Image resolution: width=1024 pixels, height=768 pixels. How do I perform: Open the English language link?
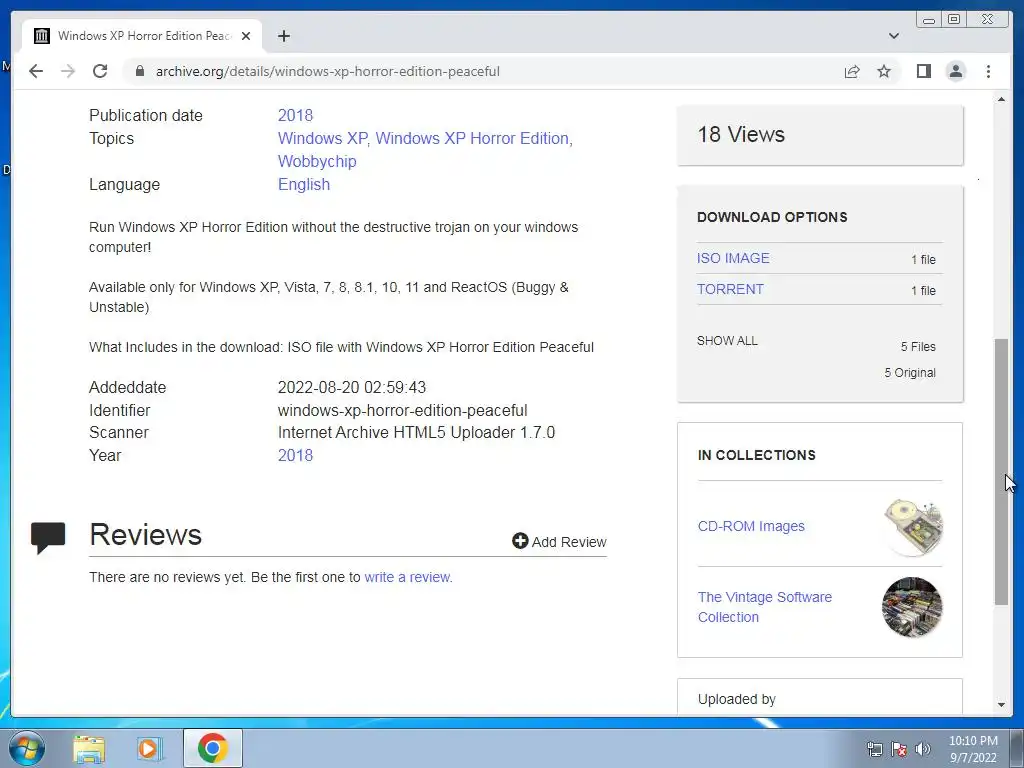click(304, 185)
